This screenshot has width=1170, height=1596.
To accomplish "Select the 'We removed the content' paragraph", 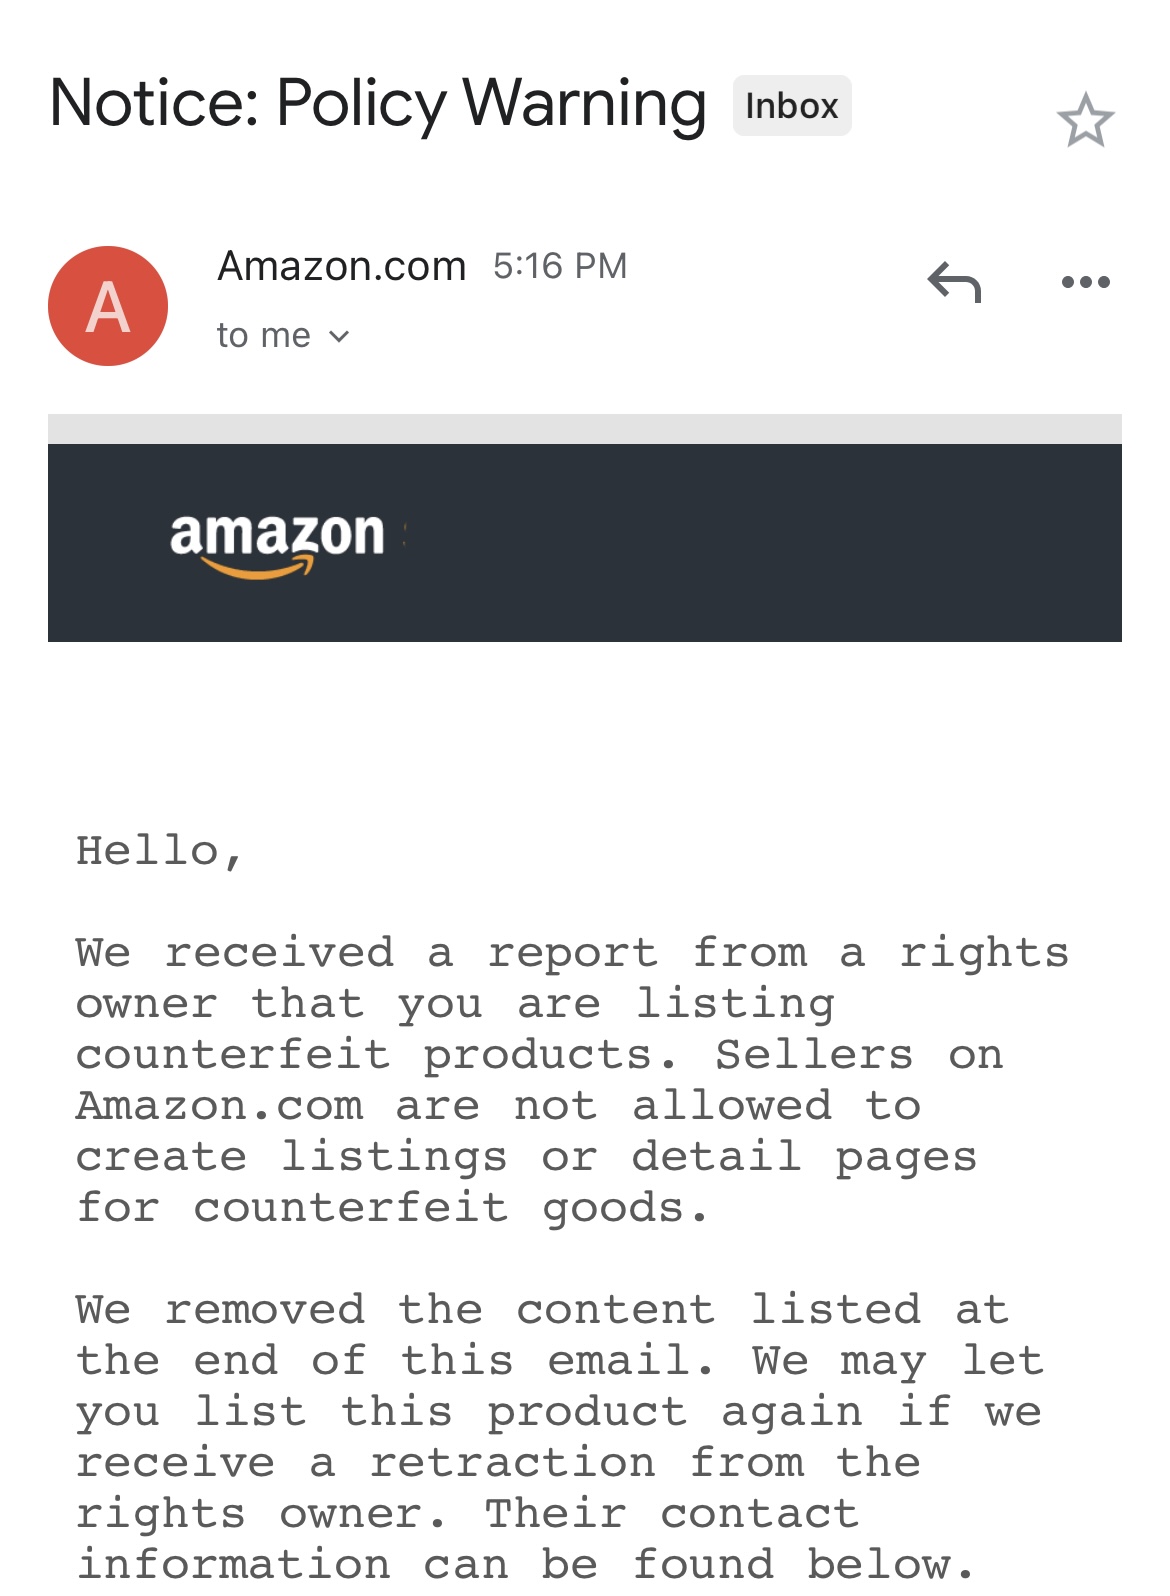I will click(x=560, y=1438).
